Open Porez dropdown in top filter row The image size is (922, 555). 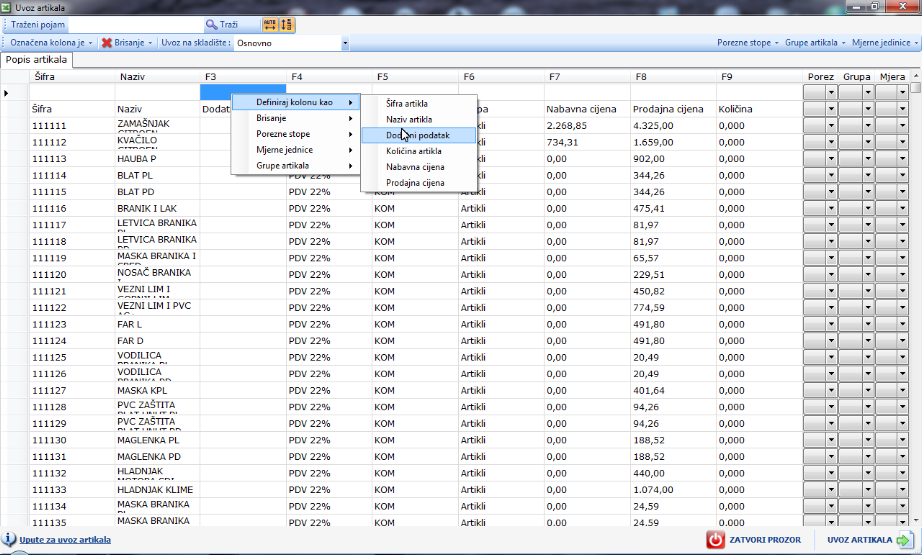pyautogui.click(x=831, y=93)
